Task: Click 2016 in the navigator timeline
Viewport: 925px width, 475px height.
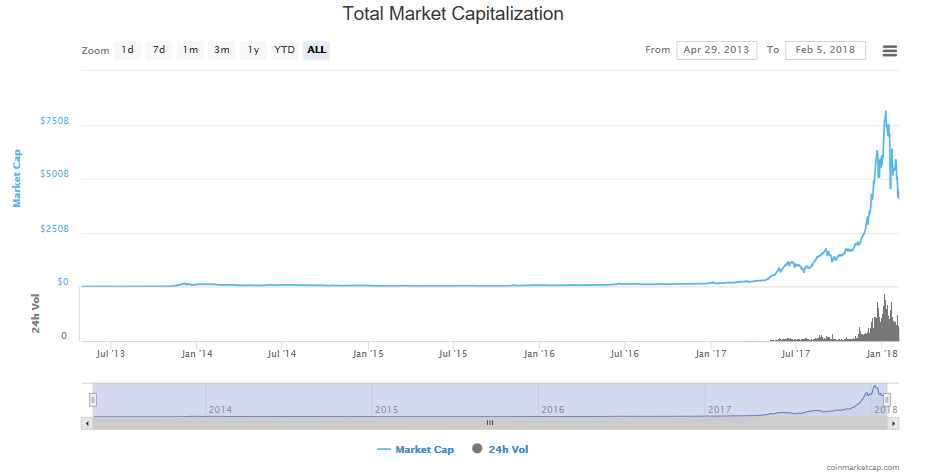Action: click(x=553, y=409)
